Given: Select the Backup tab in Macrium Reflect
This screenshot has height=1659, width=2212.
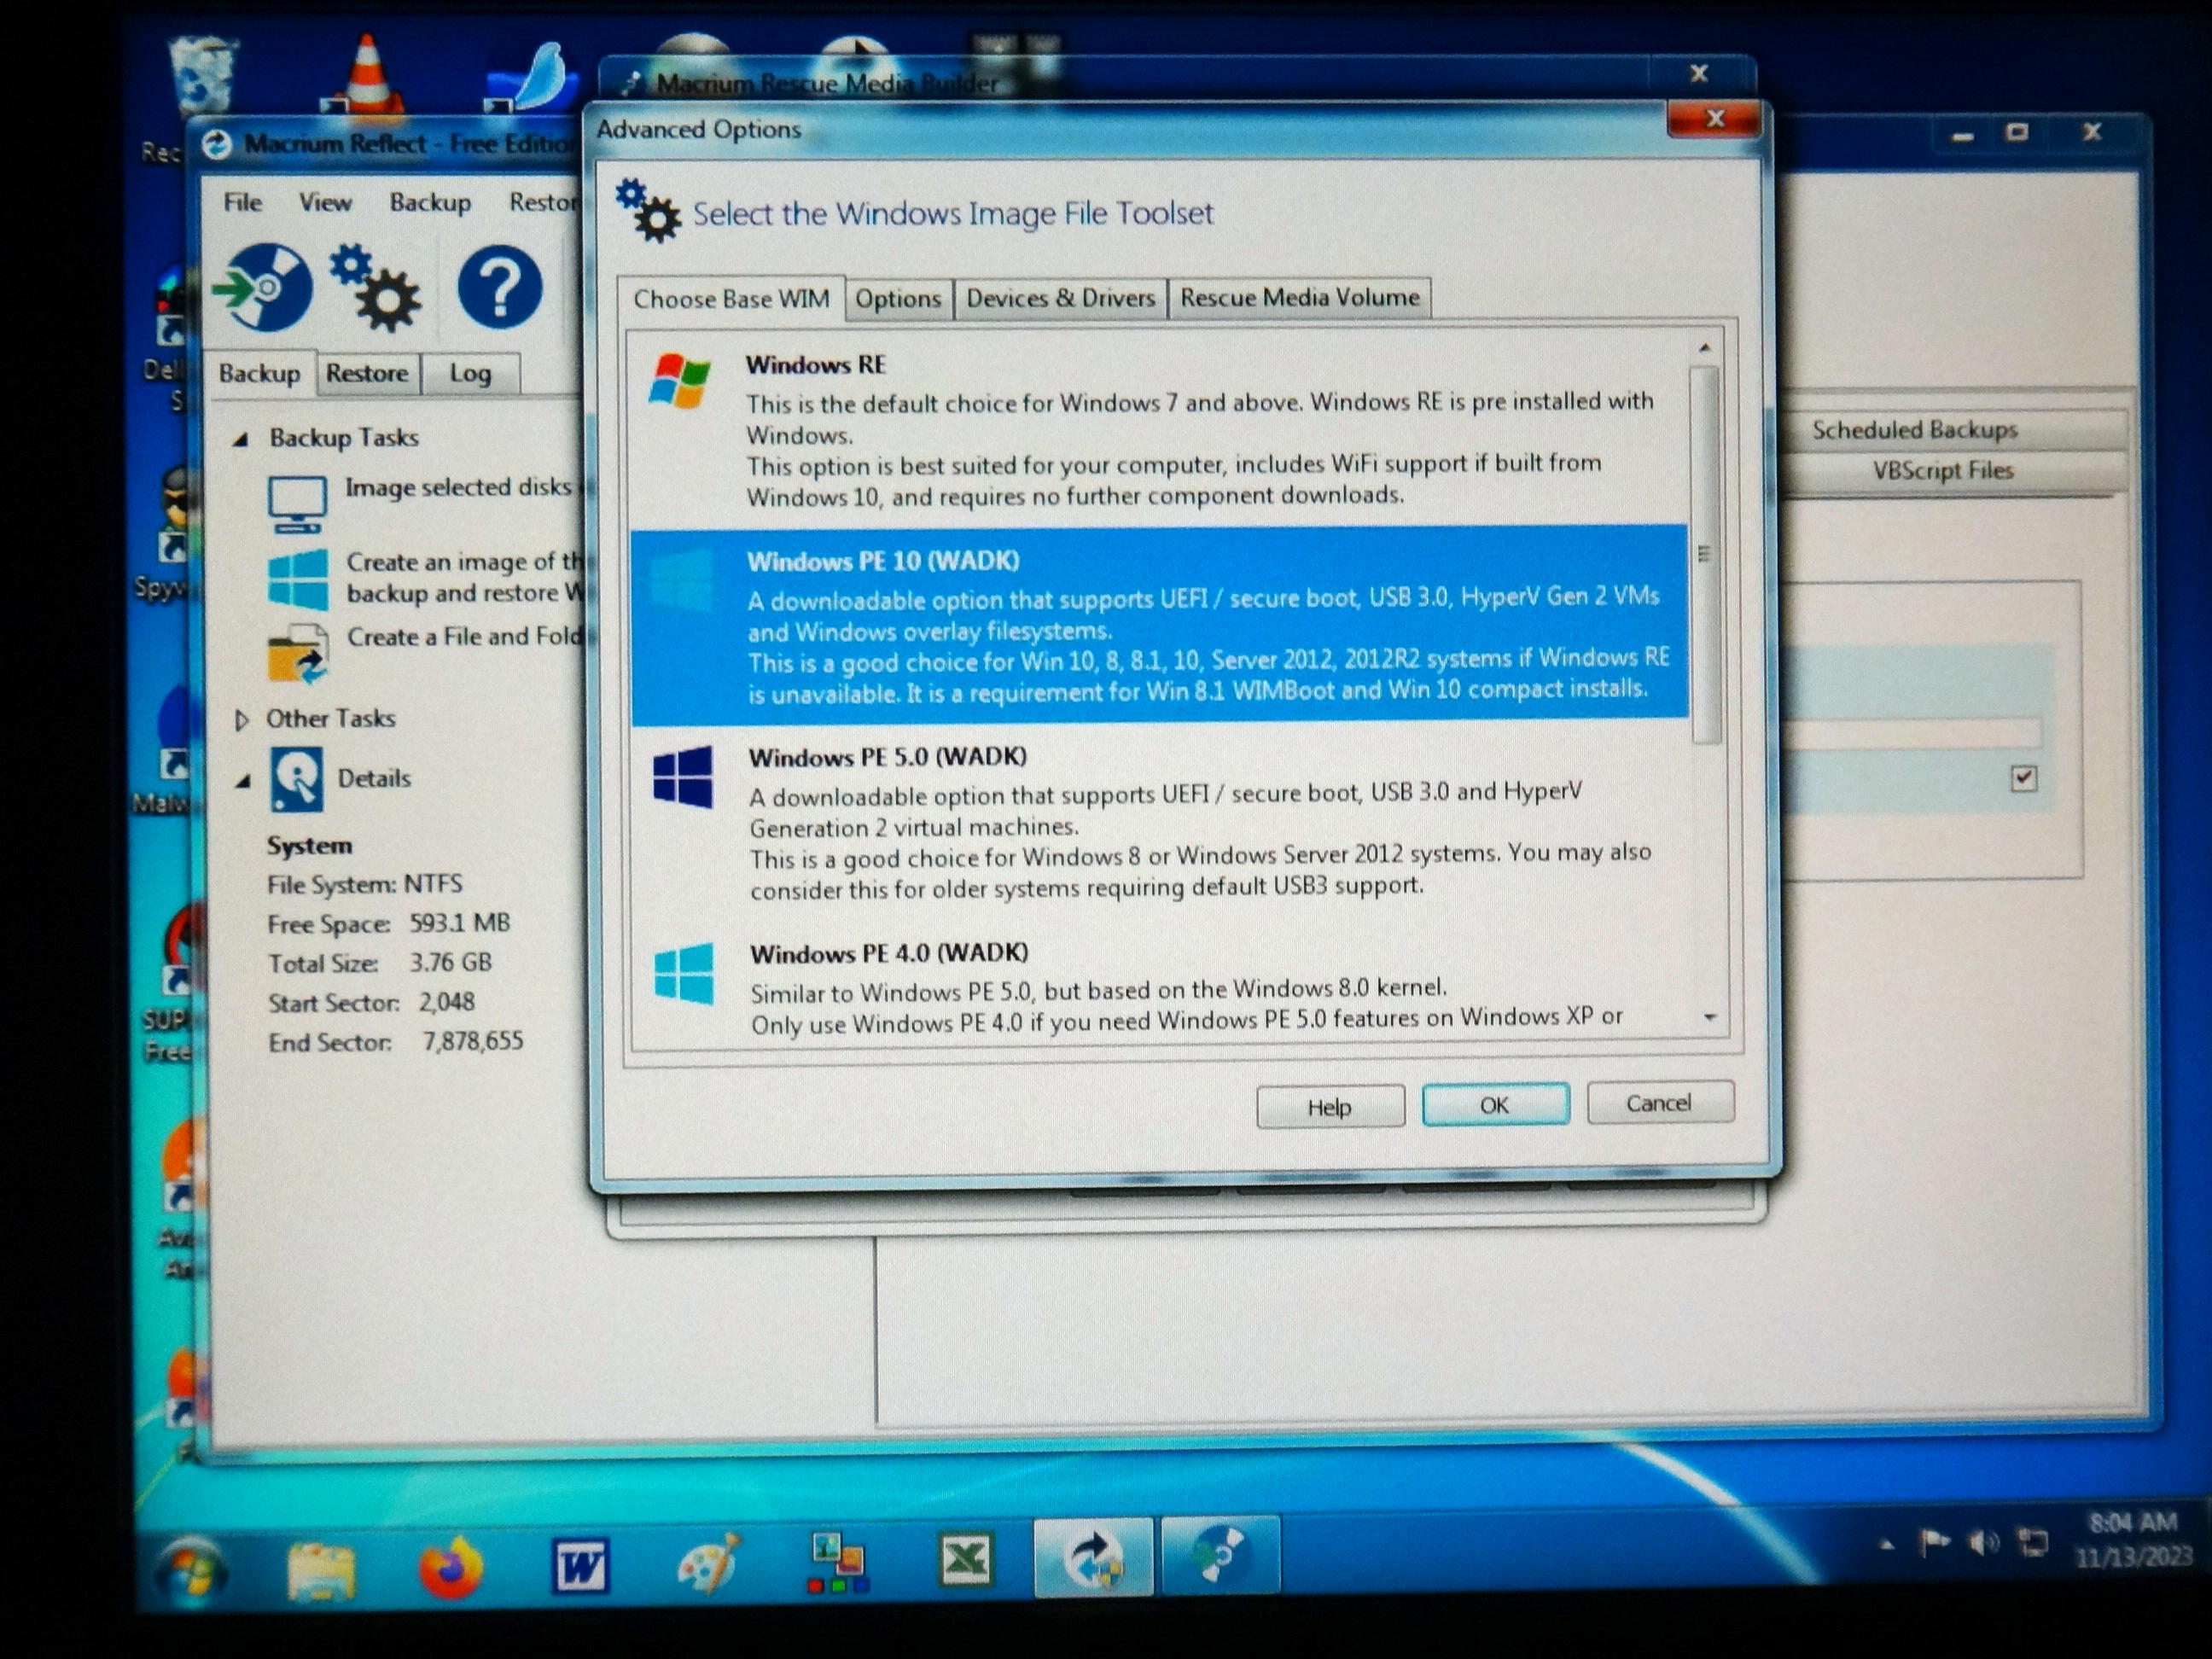Looking at the screenshot, I should (x=259, y=373).
